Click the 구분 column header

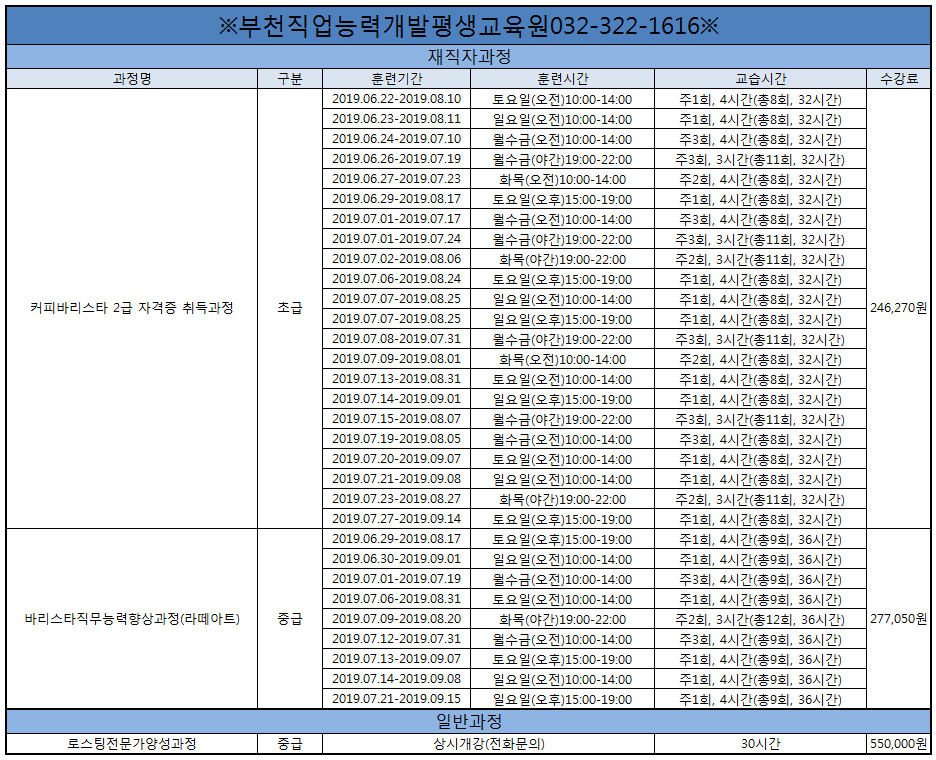point(289,79)
